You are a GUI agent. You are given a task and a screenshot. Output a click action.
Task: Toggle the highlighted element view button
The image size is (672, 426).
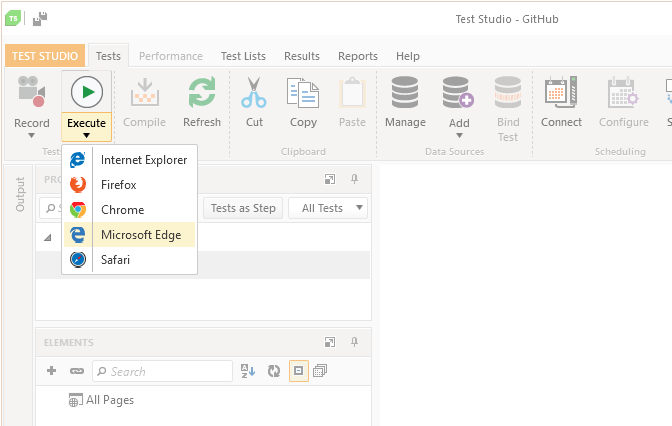click(299, 371)
